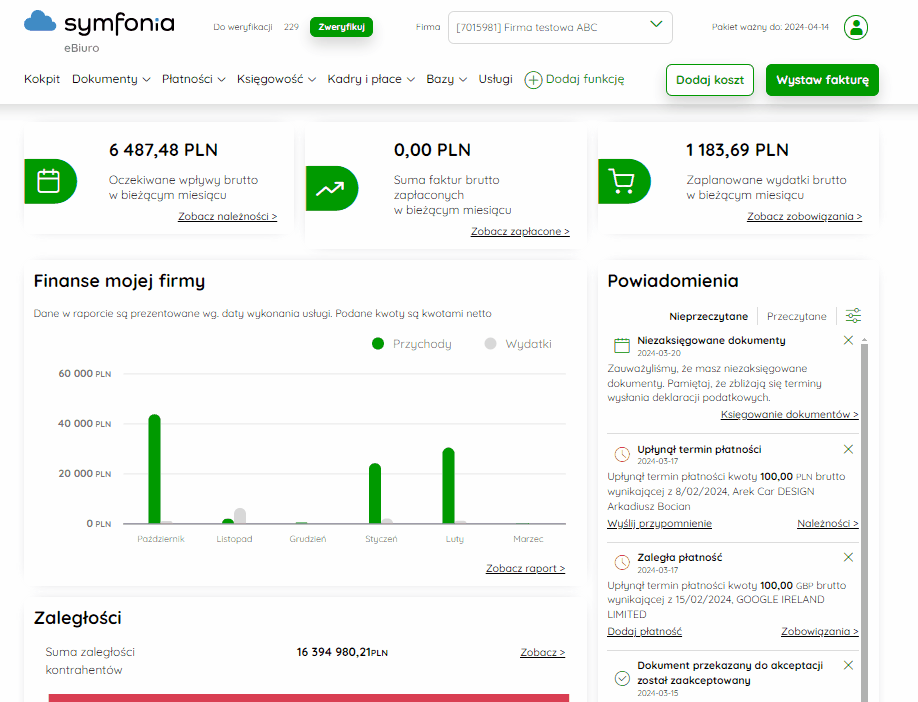Open the Należności link in notification

tap(827, 523)
